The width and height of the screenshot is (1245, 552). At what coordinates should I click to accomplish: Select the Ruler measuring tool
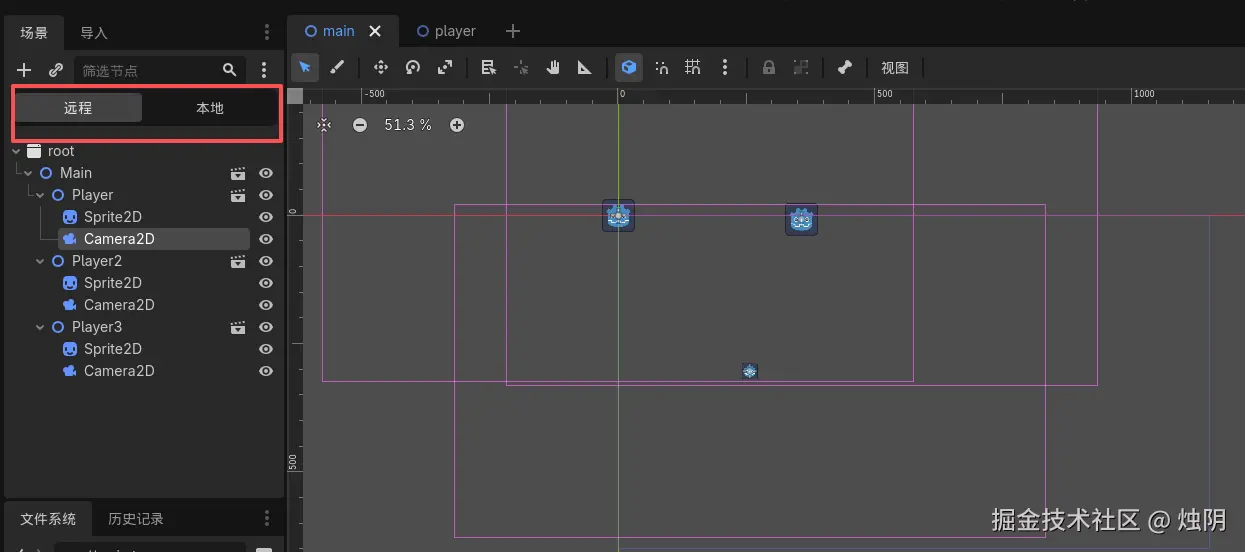585,67
